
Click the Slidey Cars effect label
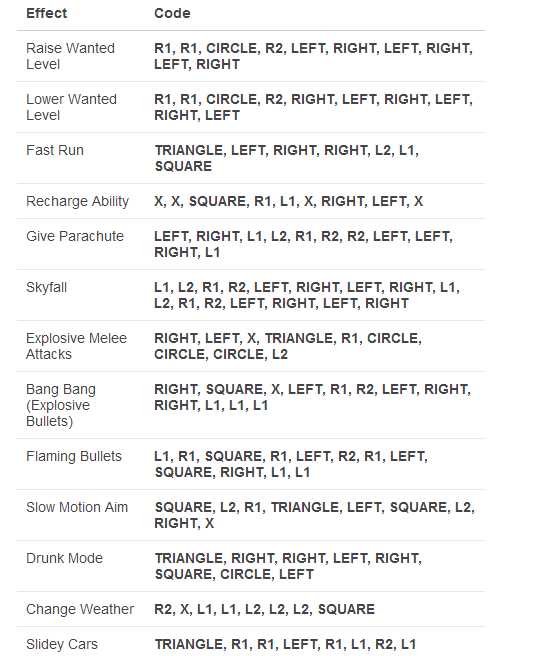coord(62,644)
